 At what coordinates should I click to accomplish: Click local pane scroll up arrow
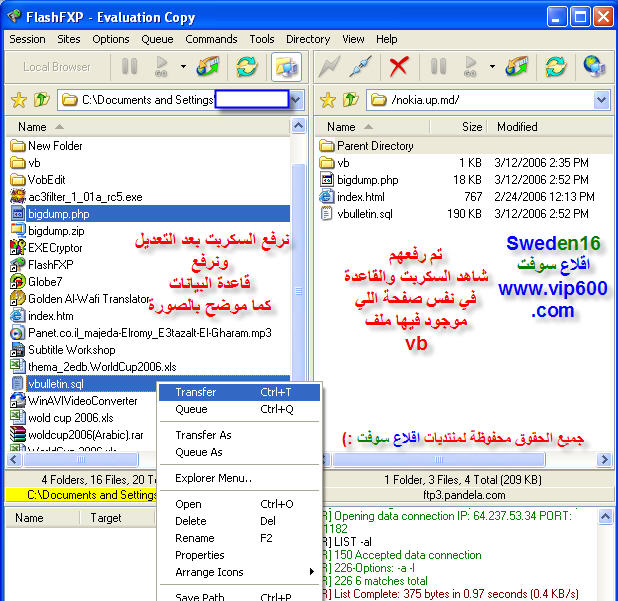click(299, 126)
